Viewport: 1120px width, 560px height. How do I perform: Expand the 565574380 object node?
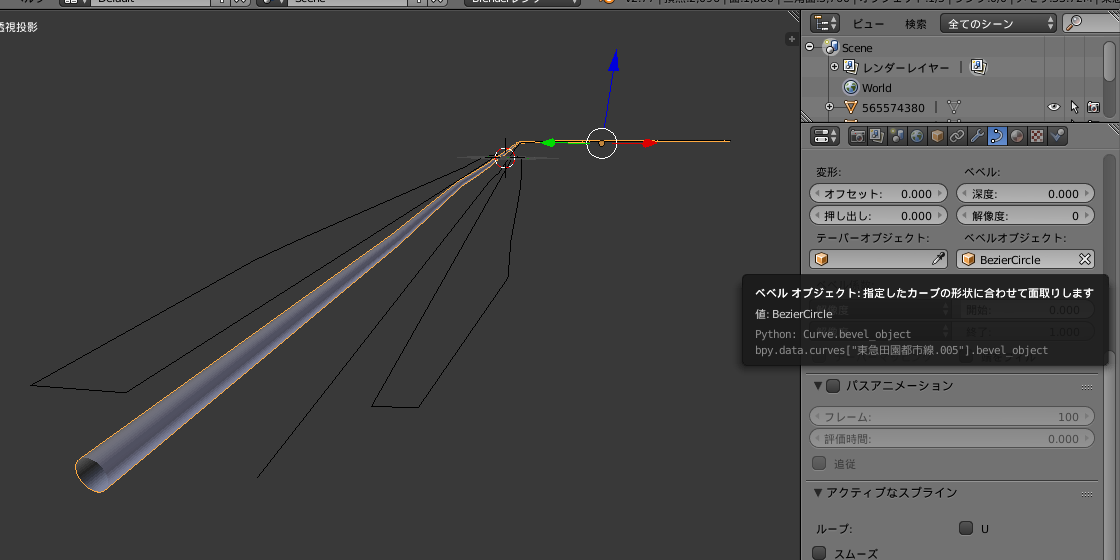(x=829, y=107)
